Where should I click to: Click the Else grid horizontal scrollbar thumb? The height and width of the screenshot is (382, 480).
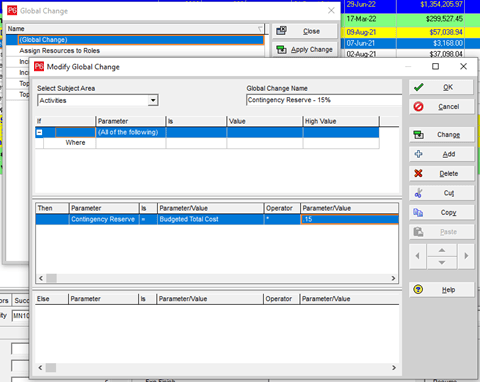tap(51, 368)
